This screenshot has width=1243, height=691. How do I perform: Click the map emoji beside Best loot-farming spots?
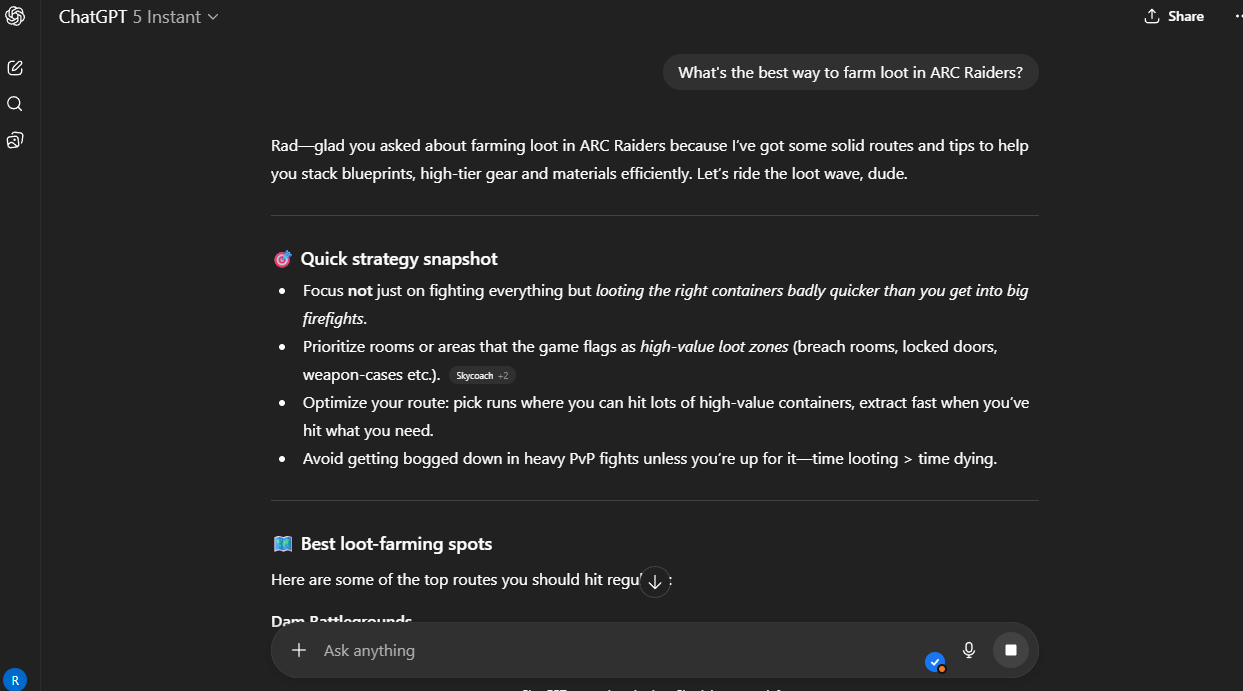click(x=282, y=544)
